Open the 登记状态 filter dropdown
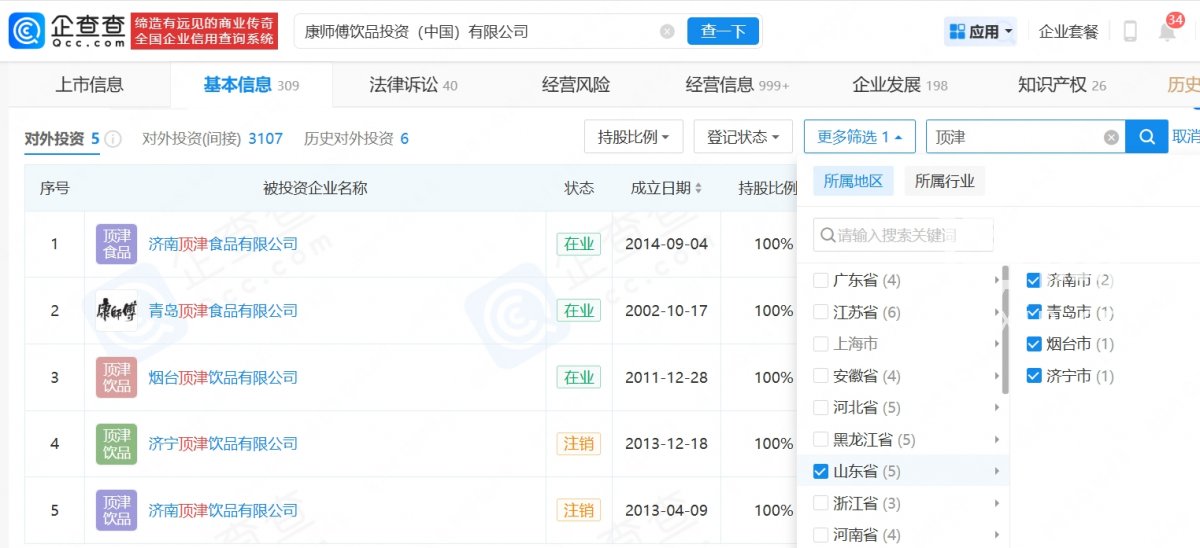The image size is (1200, 548). 743,137
